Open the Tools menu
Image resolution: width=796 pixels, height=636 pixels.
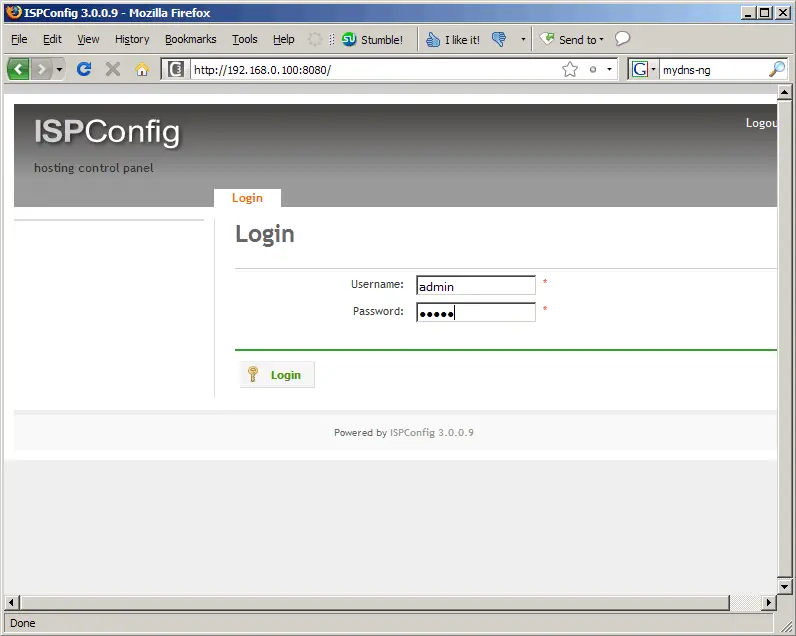(245, 39)
